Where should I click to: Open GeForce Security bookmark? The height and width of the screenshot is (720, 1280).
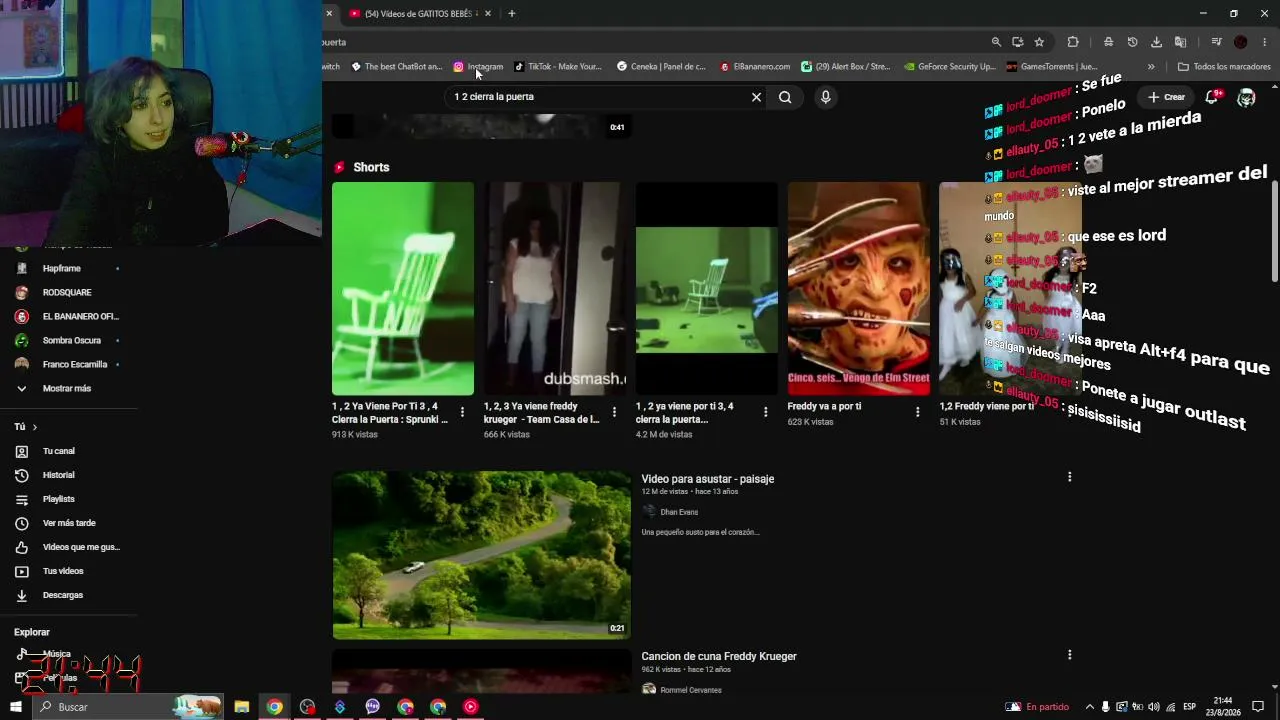[950, 67]
